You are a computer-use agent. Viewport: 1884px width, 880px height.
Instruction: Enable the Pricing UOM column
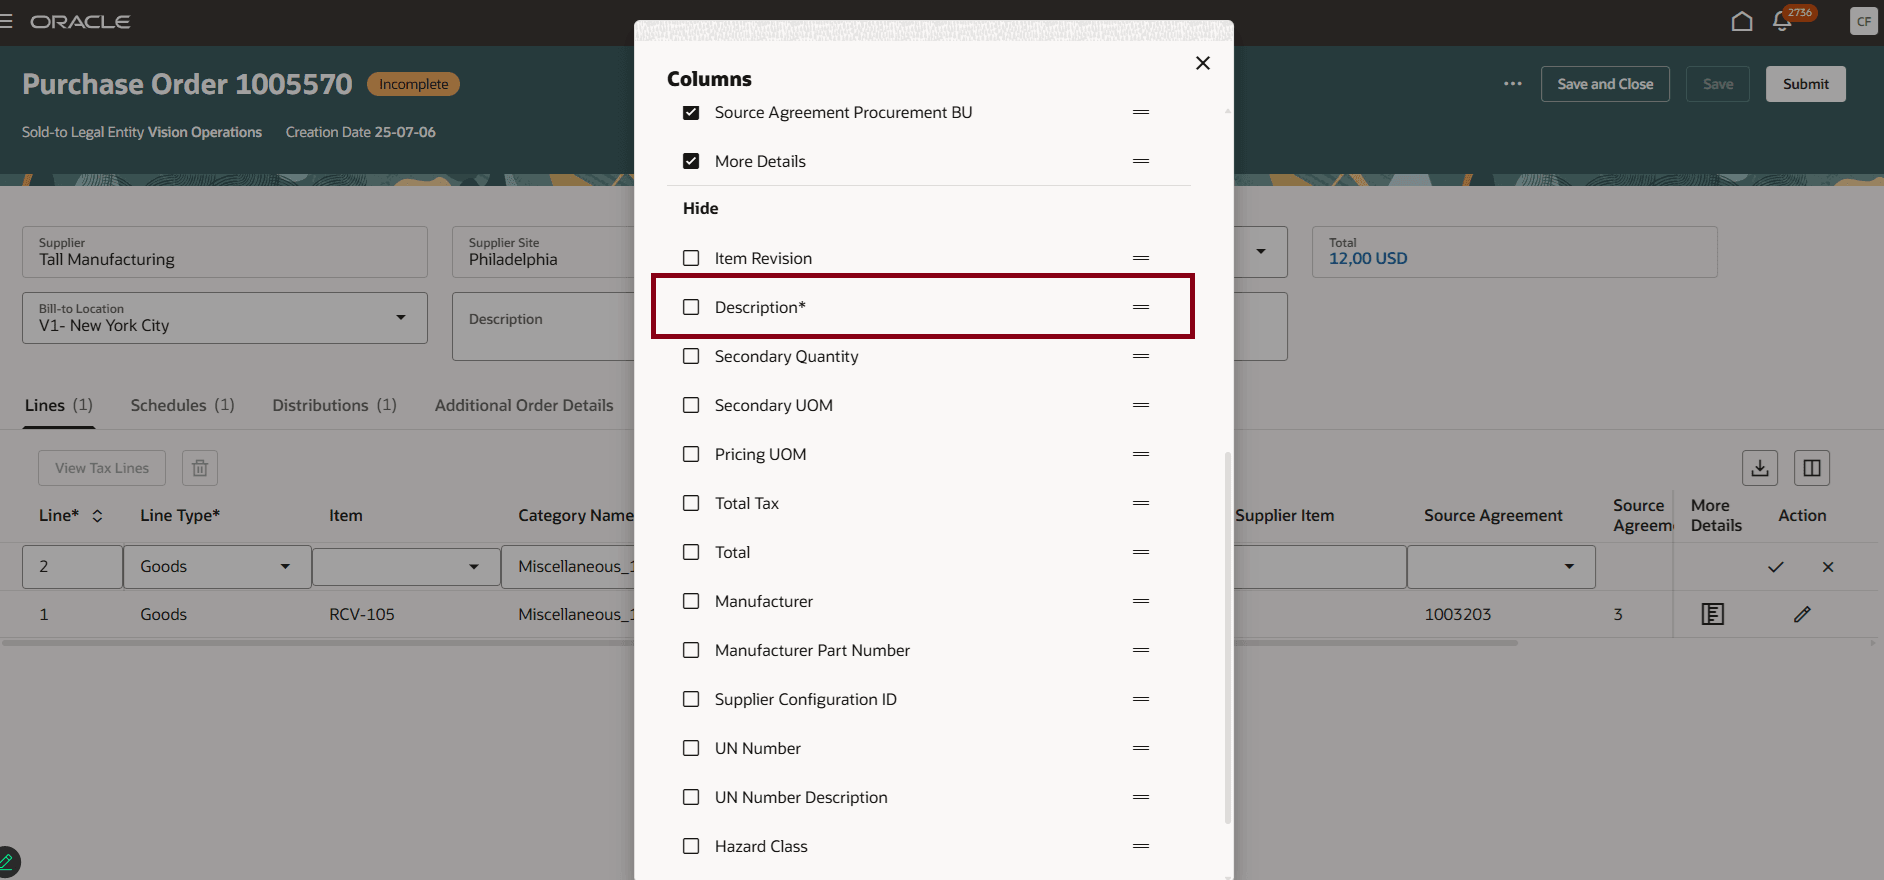point(691,454)
